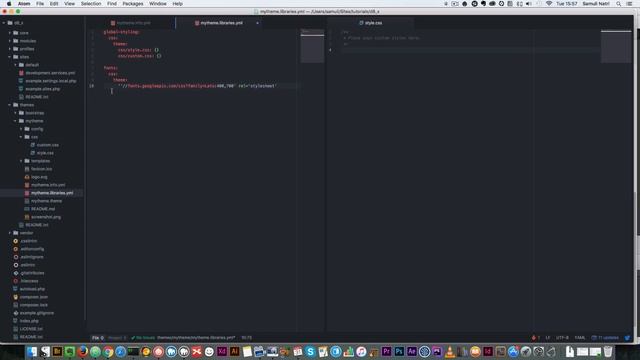Change encoding via UTF-8 status item
Image resolution: width=640 pixels, height=360 pixels.
tap(562, 338)
